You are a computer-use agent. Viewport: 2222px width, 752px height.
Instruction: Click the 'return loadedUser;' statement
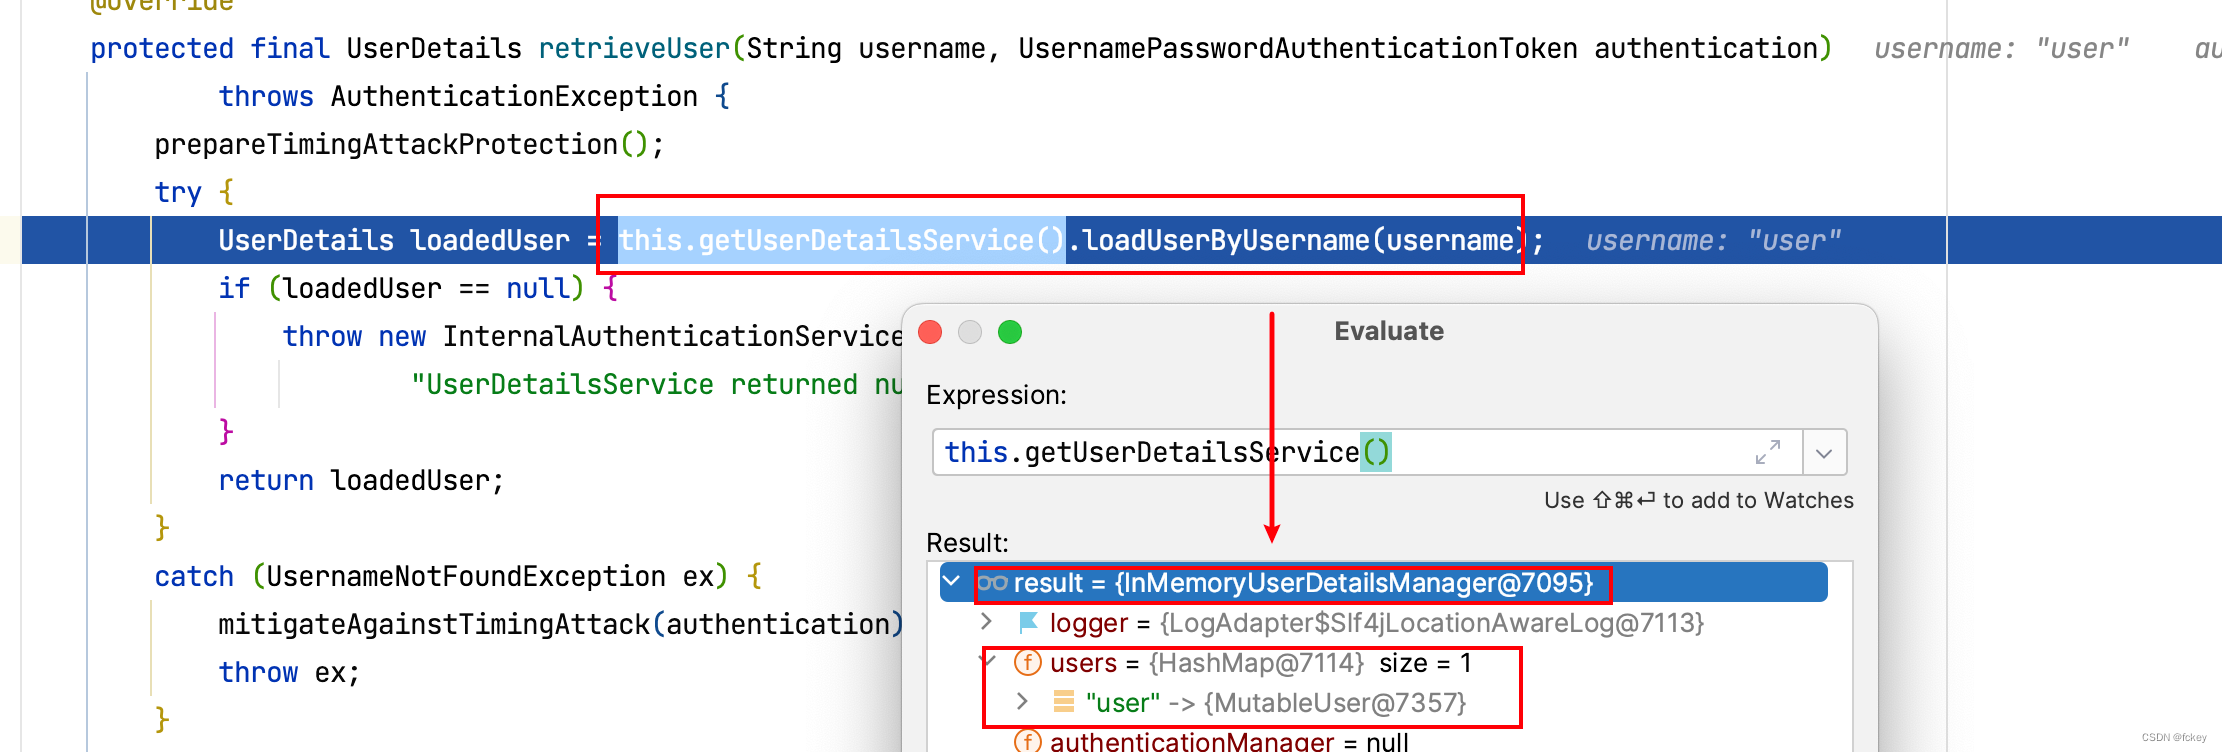(x=361, y=480)
